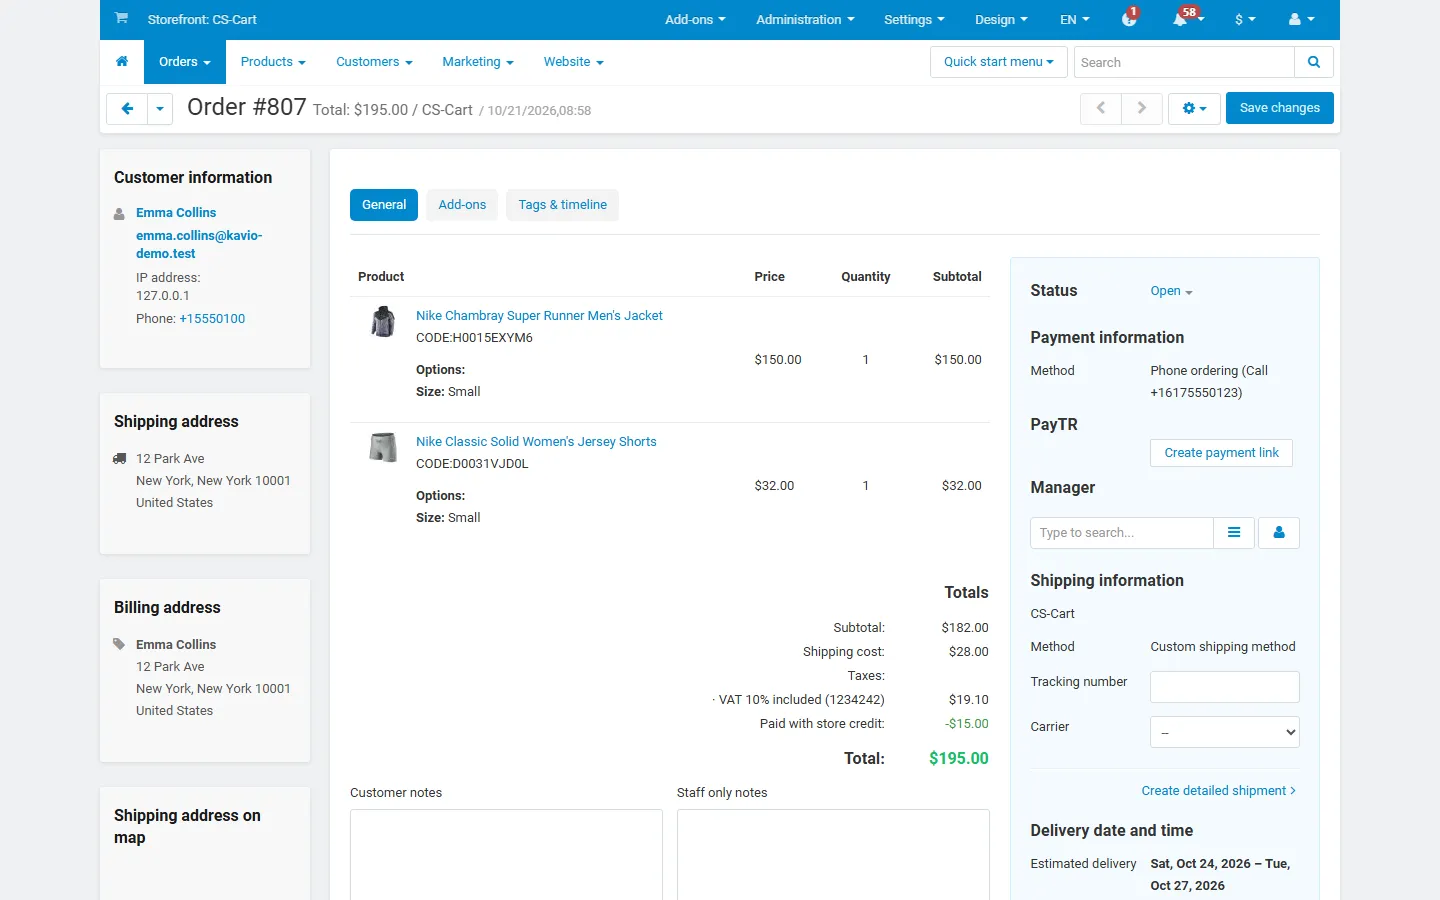The width and height of the screenshot is (1440, 900).
Task: Switch to the Add-ons tab
Action: click(462, 205)
